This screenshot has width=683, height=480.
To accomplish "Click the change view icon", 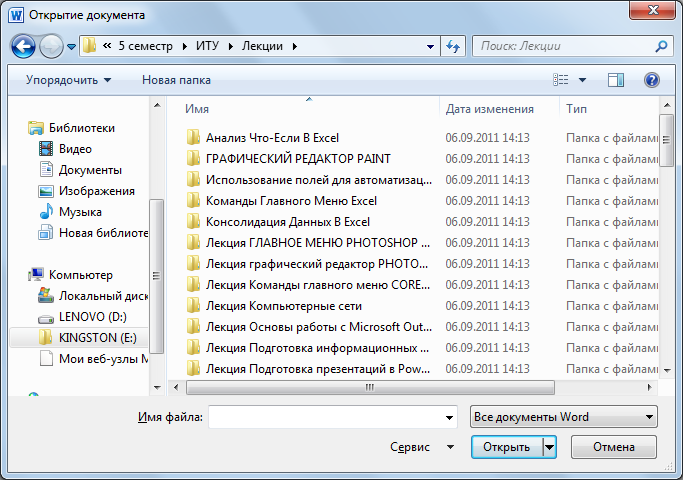I will click(x=561, y=80).
